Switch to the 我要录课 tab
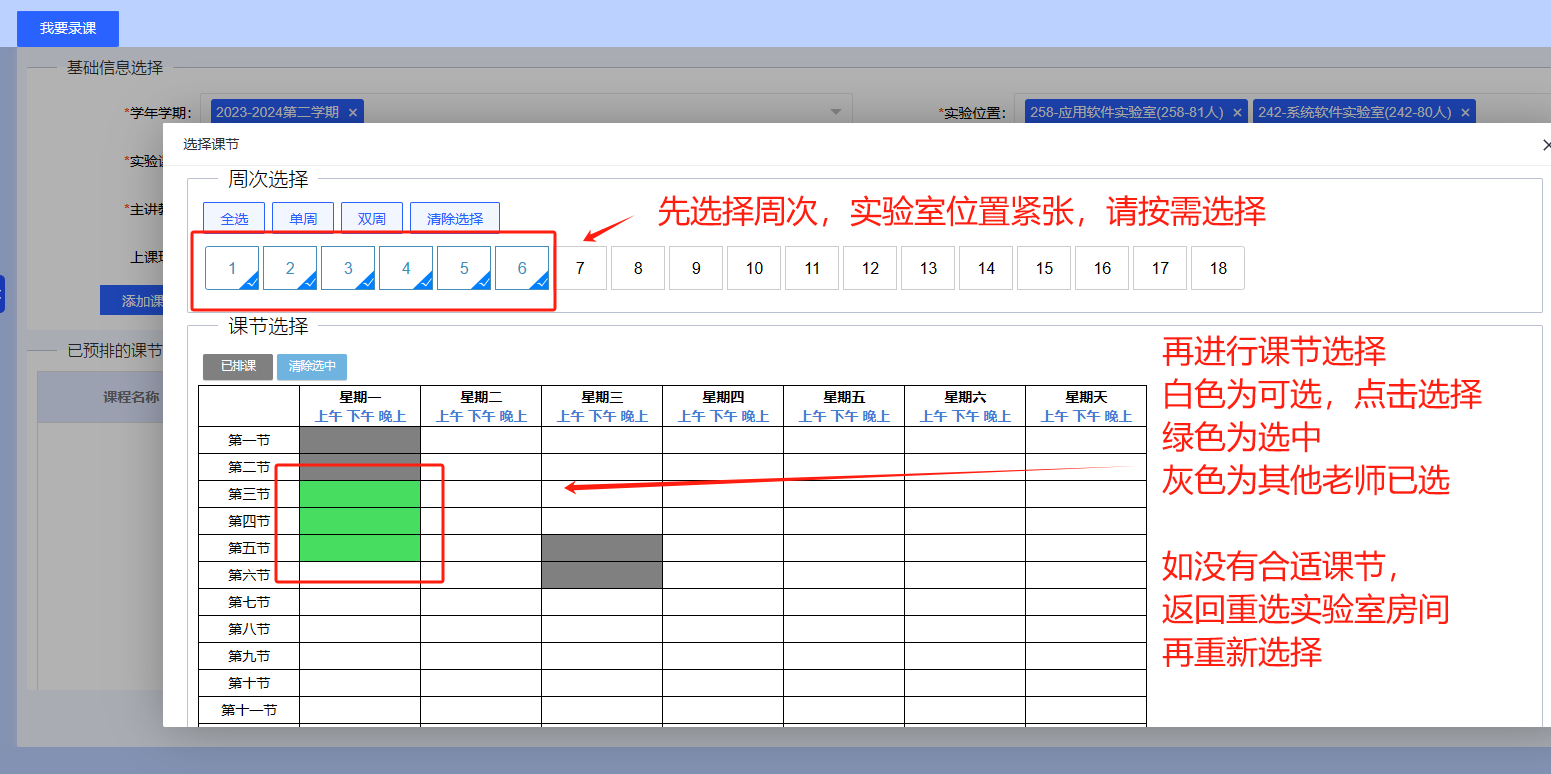The width and height of the screenshot is (1551, 774). point(68,29)
